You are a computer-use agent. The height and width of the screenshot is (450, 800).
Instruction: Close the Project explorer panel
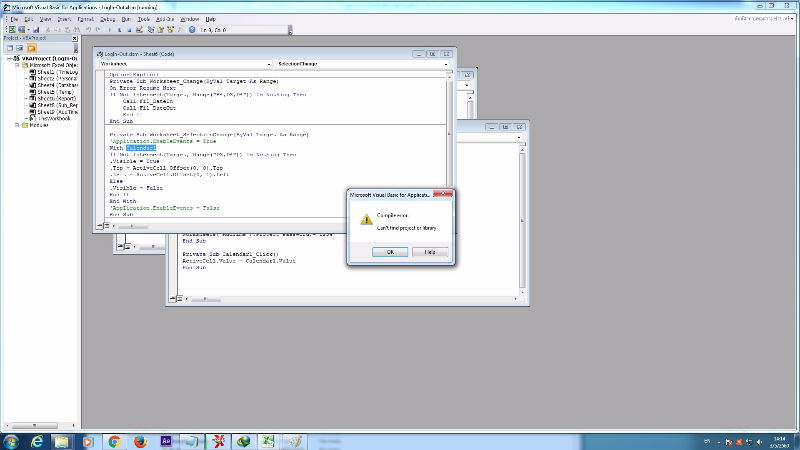coord(76,38)
